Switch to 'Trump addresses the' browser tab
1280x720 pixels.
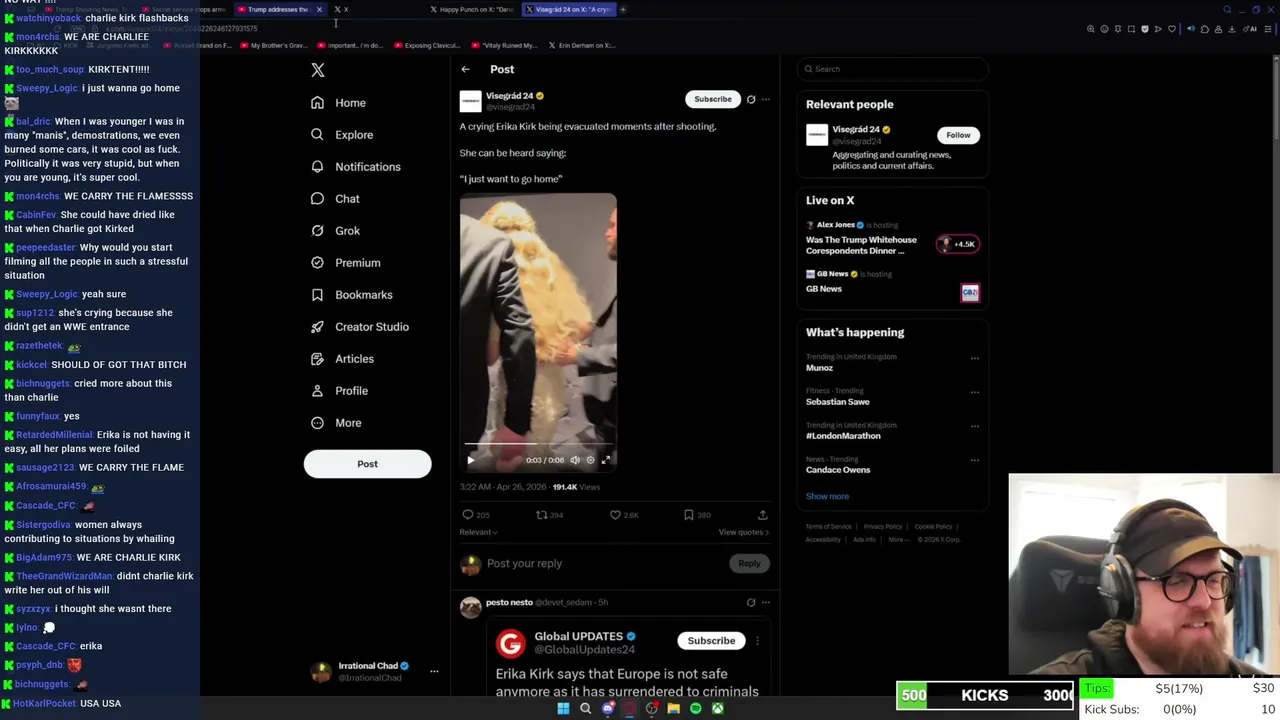(x=280, y=9)
